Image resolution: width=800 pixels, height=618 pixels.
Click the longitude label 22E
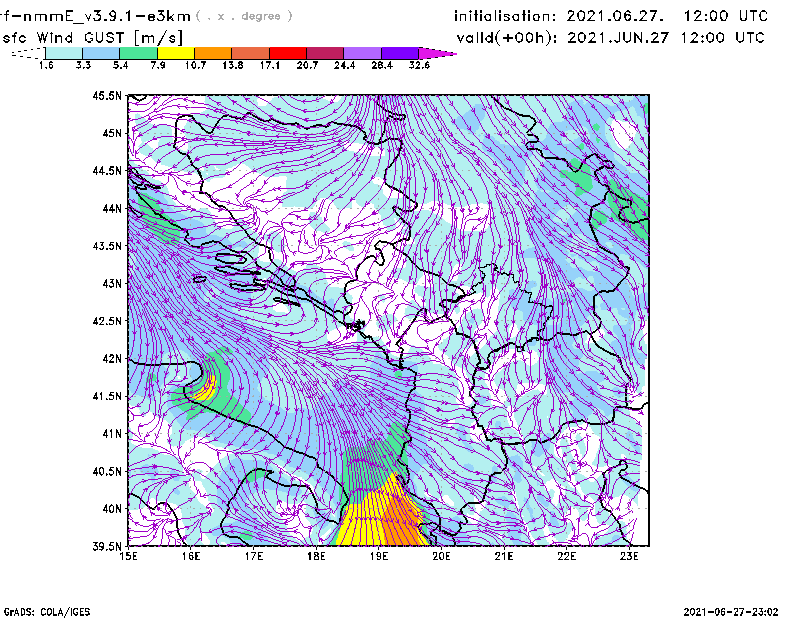(567, 557)
